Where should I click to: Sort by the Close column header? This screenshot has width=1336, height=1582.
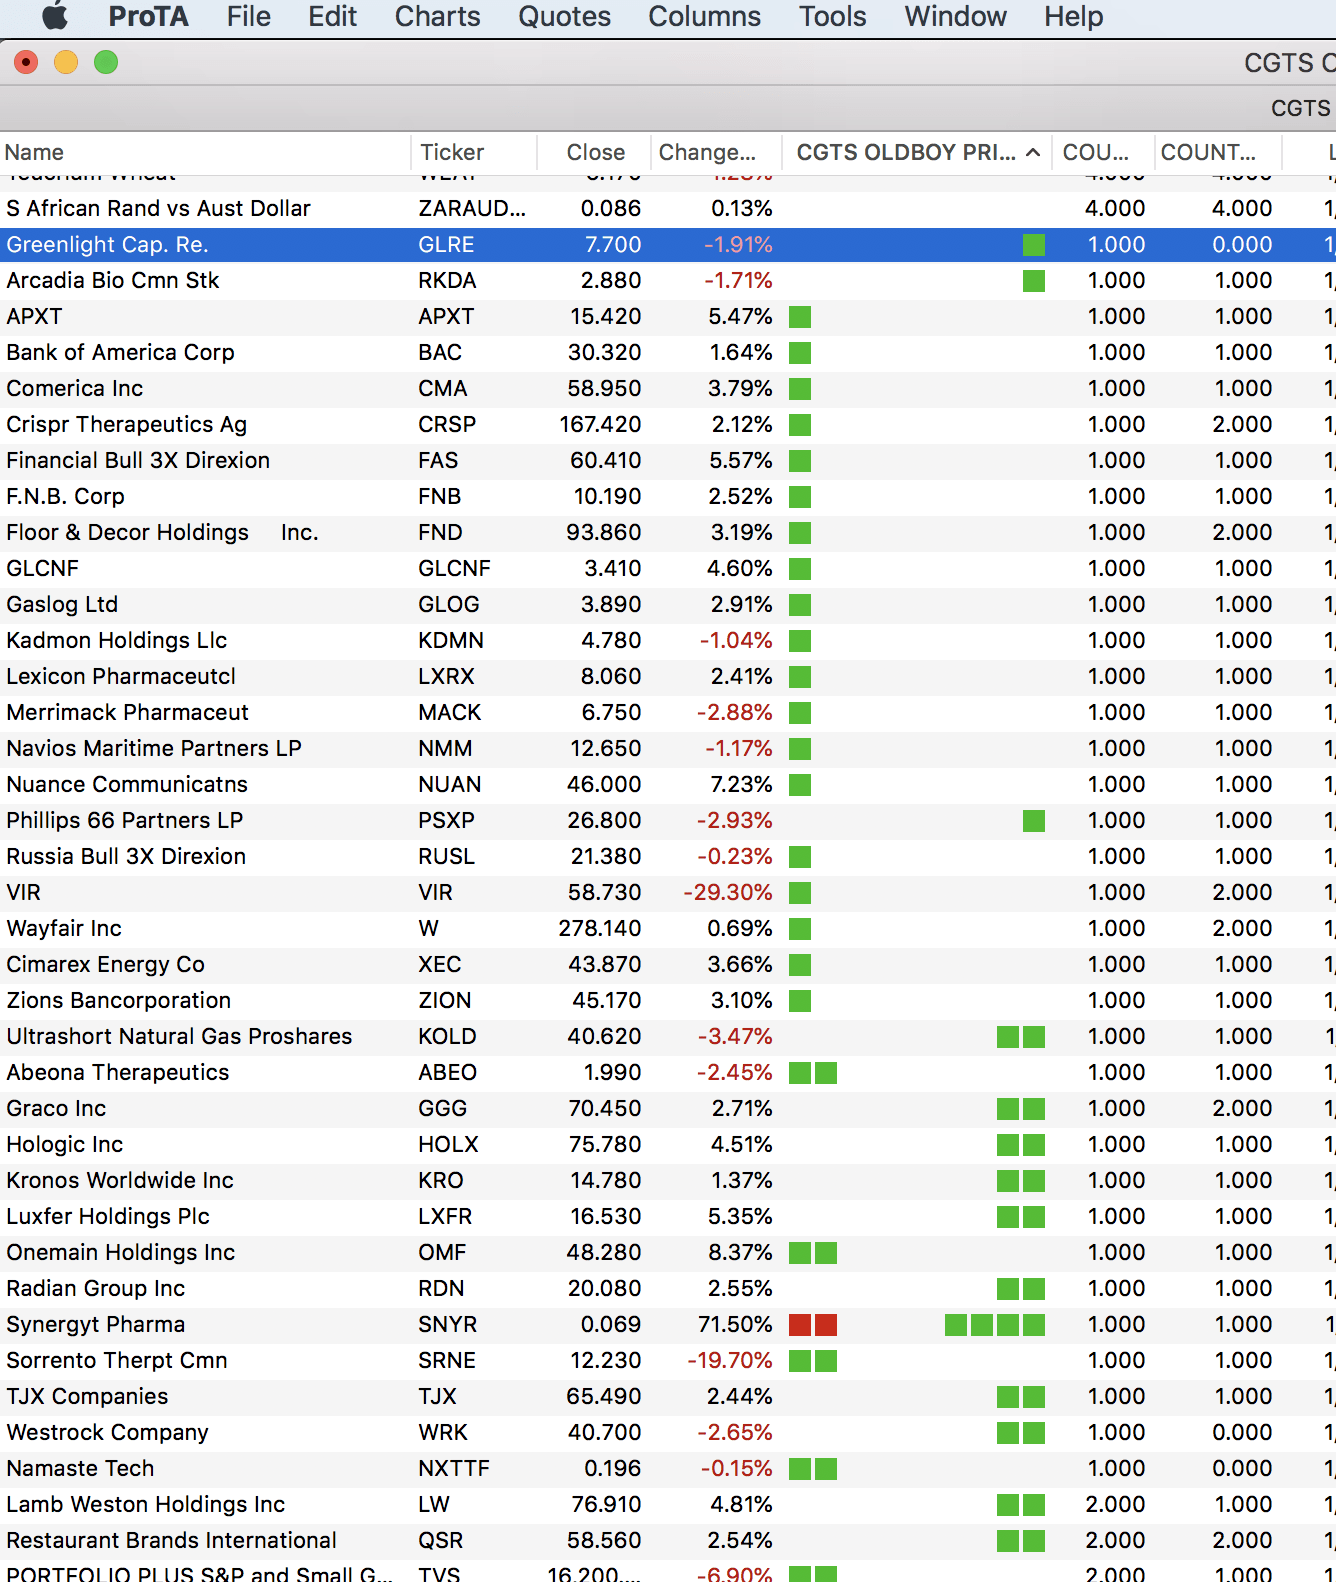[x=594, y=152]
